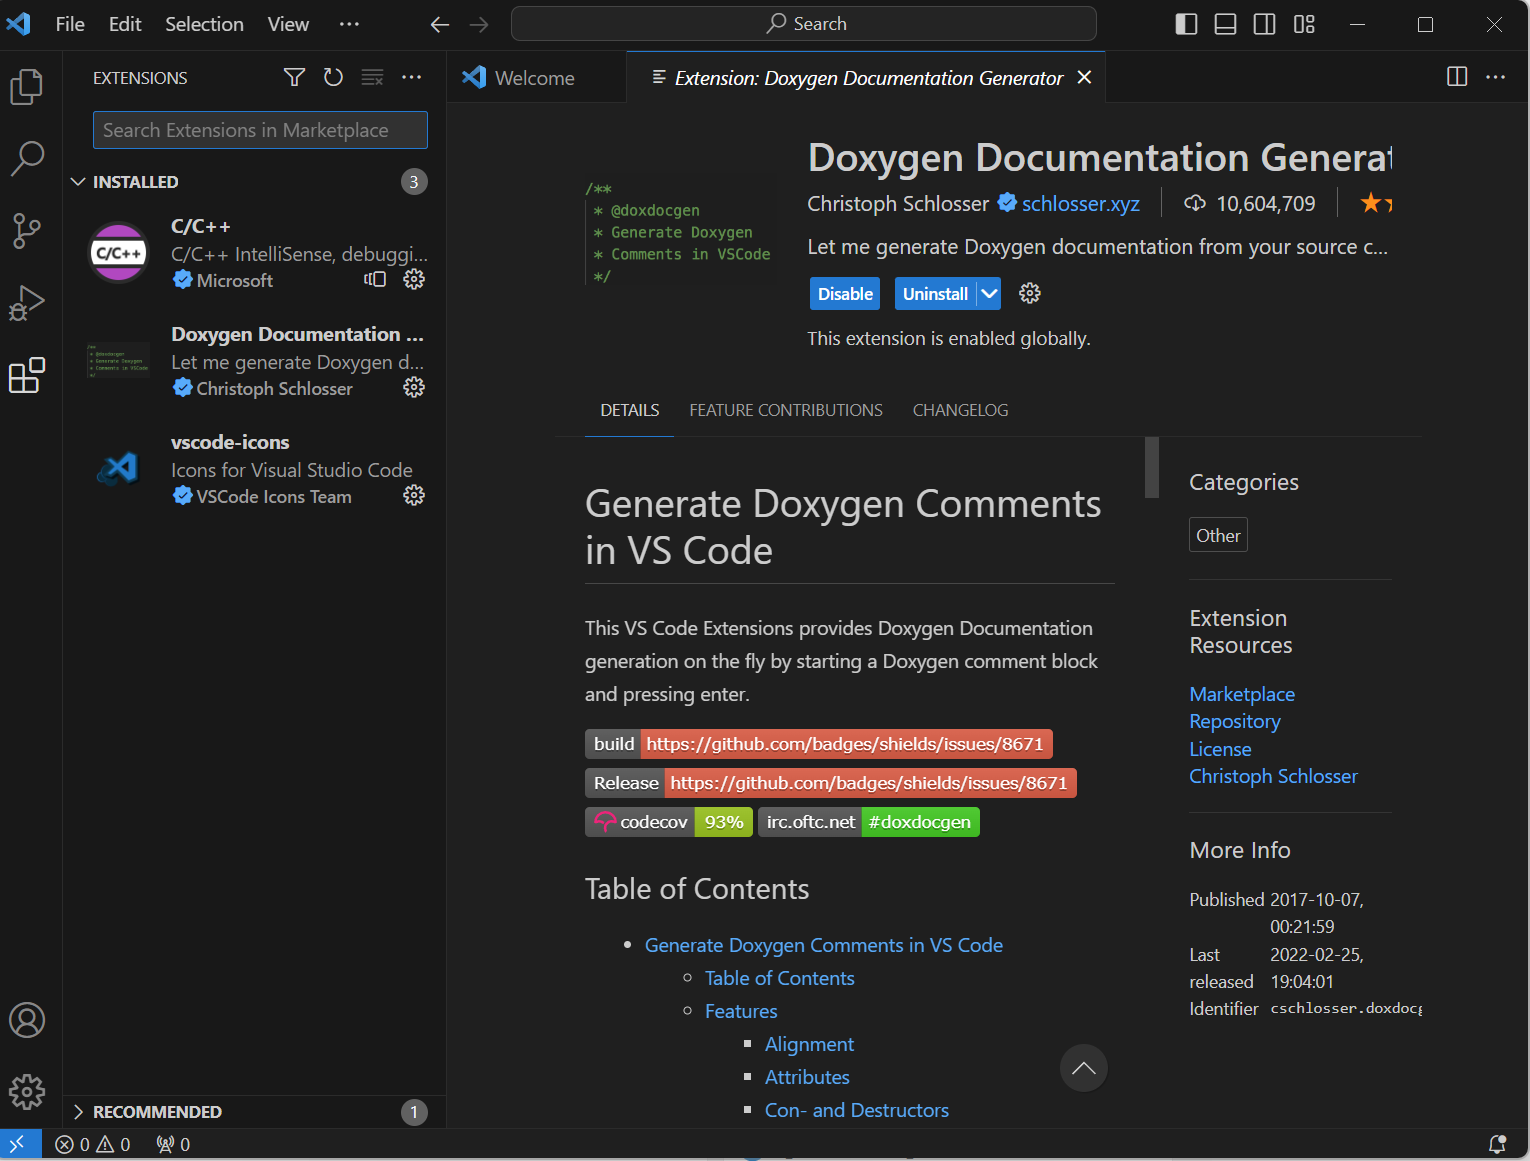Open notifications bell in status bar
This screenshot has height=1161, width=1530.
(x=1498, y=1144)
